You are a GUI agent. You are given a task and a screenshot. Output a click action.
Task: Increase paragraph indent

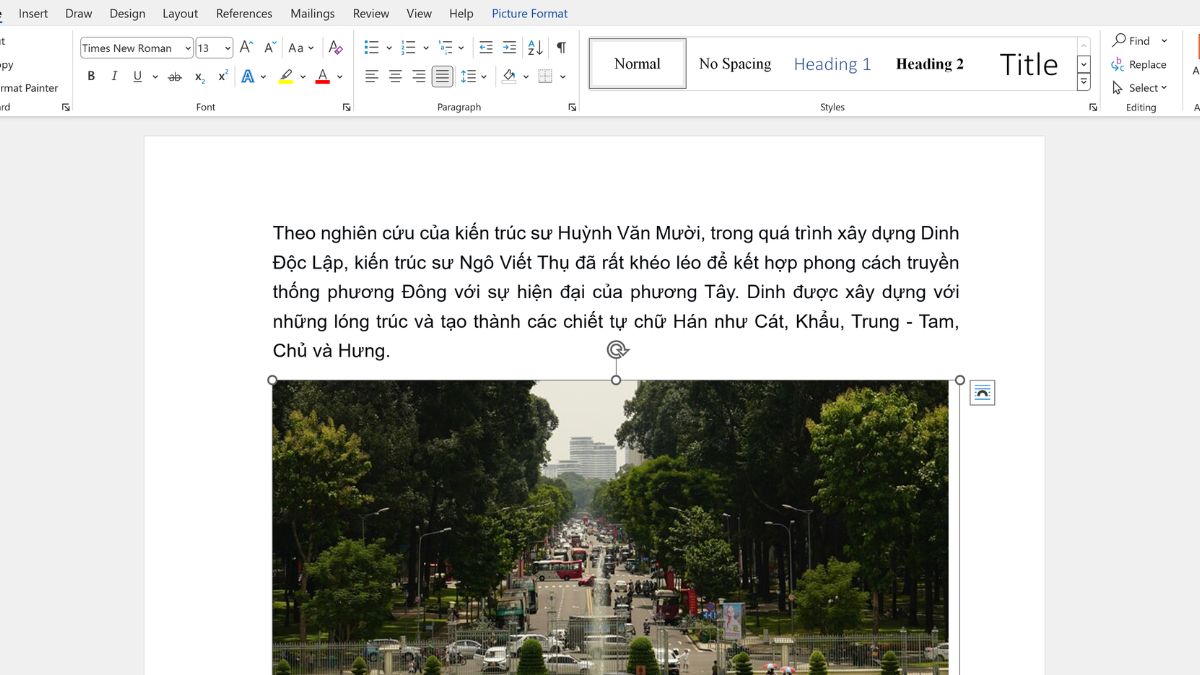coord(509,47)
